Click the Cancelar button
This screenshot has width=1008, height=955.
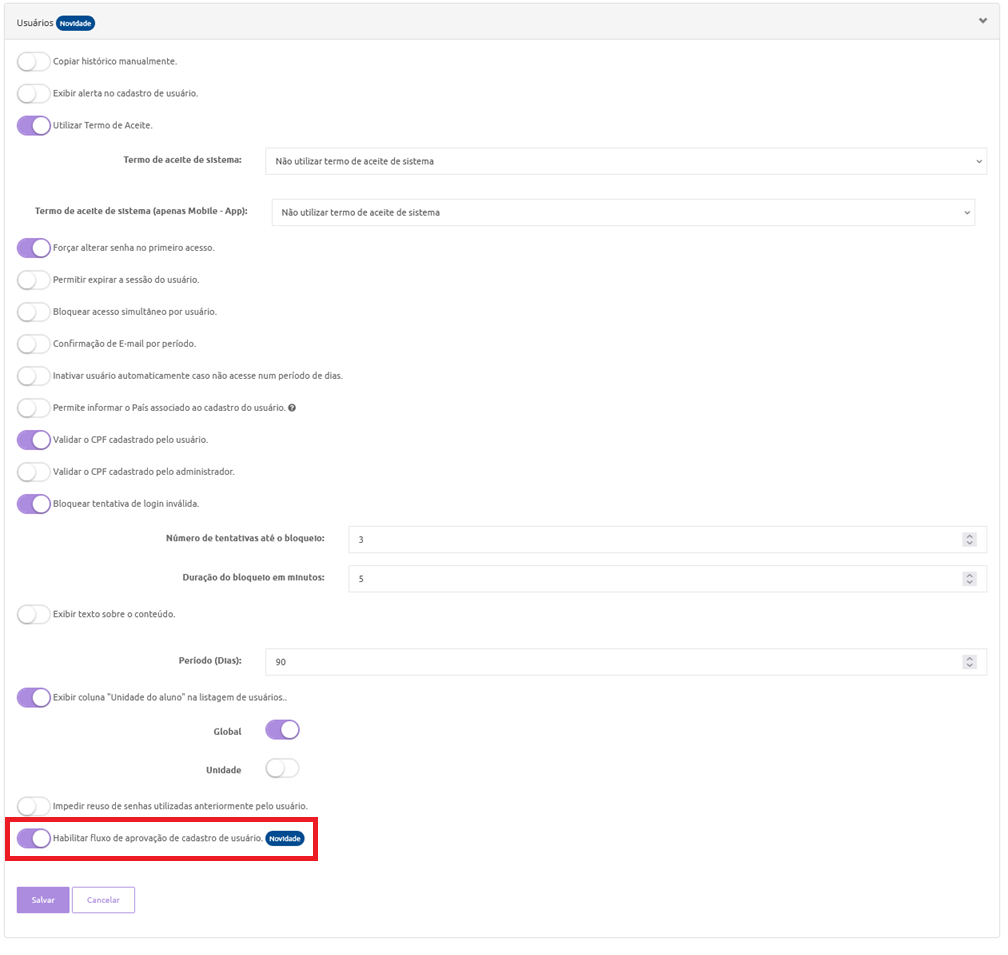[103, 900]
